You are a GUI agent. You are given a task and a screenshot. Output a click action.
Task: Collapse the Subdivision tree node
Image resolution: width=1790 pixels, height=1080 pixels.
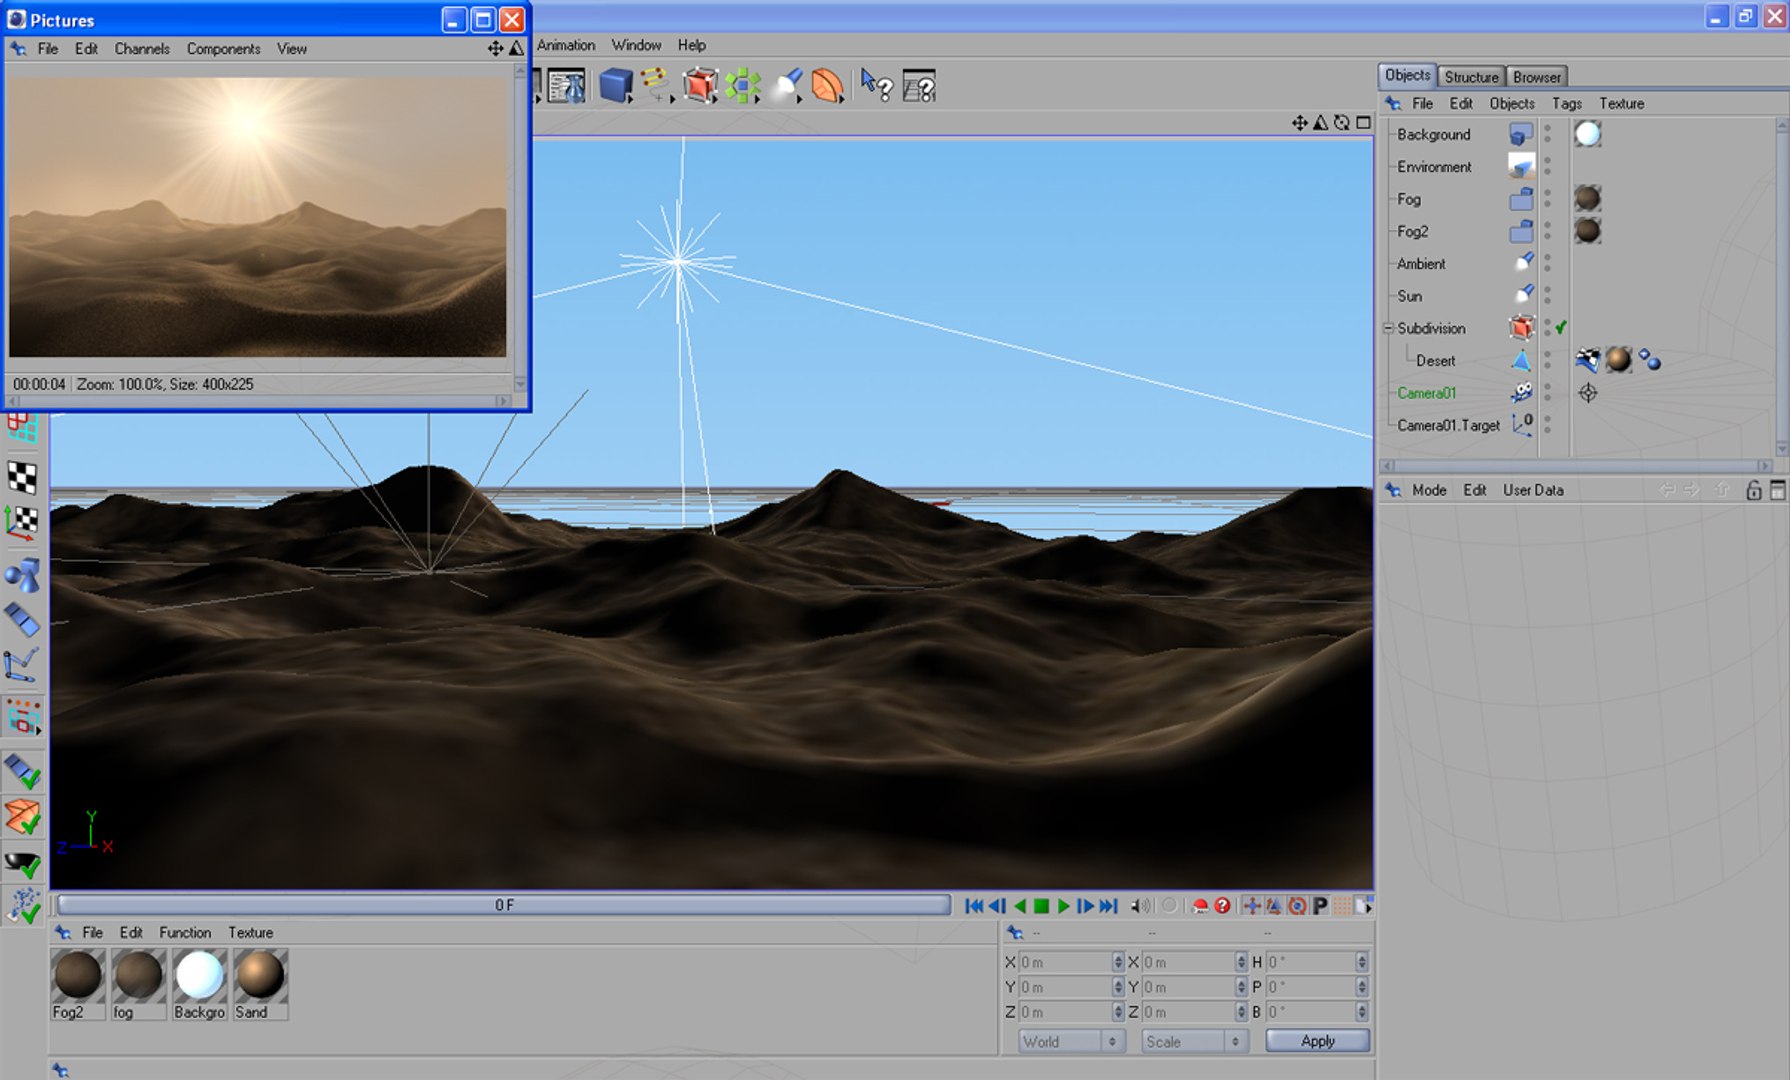tap(1388, 328)
